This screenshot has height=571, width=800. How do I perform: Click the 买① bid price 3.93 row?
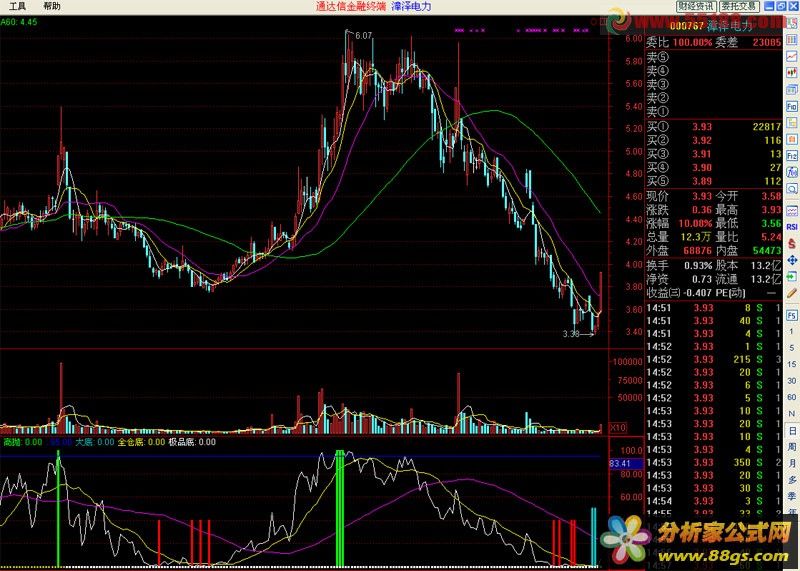coord(714,127)
